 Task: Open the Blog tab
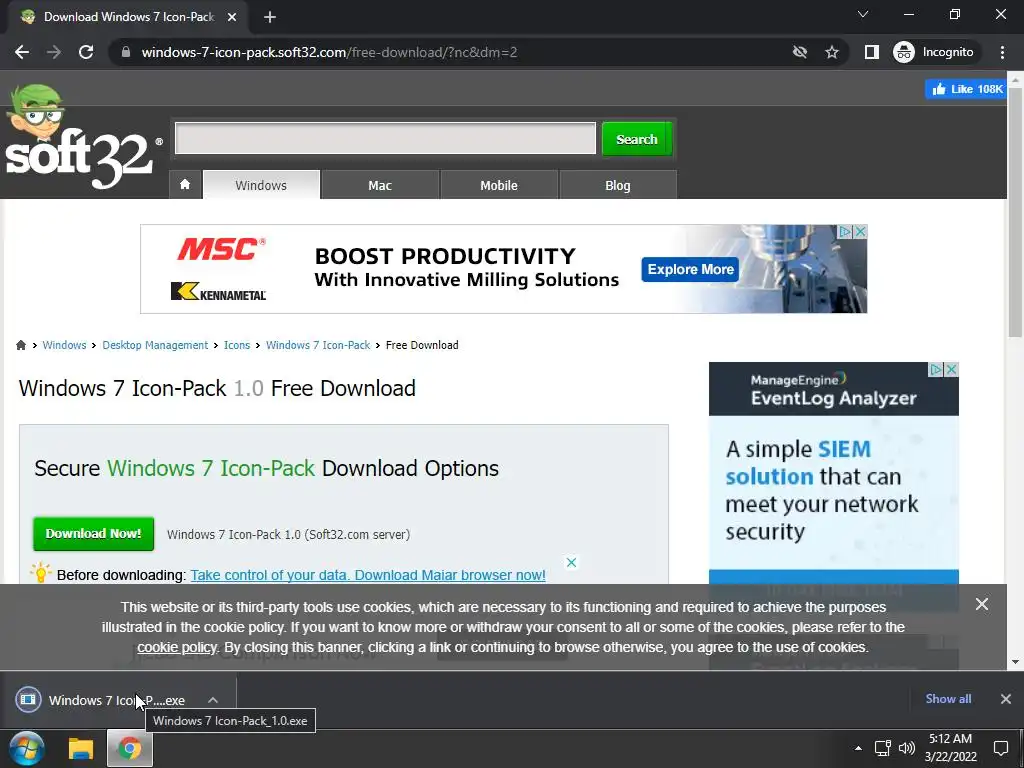618,185
